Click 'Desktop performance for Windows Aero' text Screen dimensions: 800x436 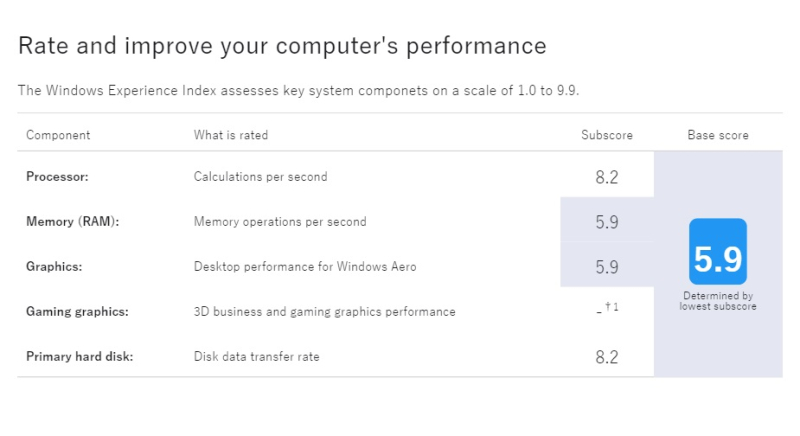click(x=305, y=267)
